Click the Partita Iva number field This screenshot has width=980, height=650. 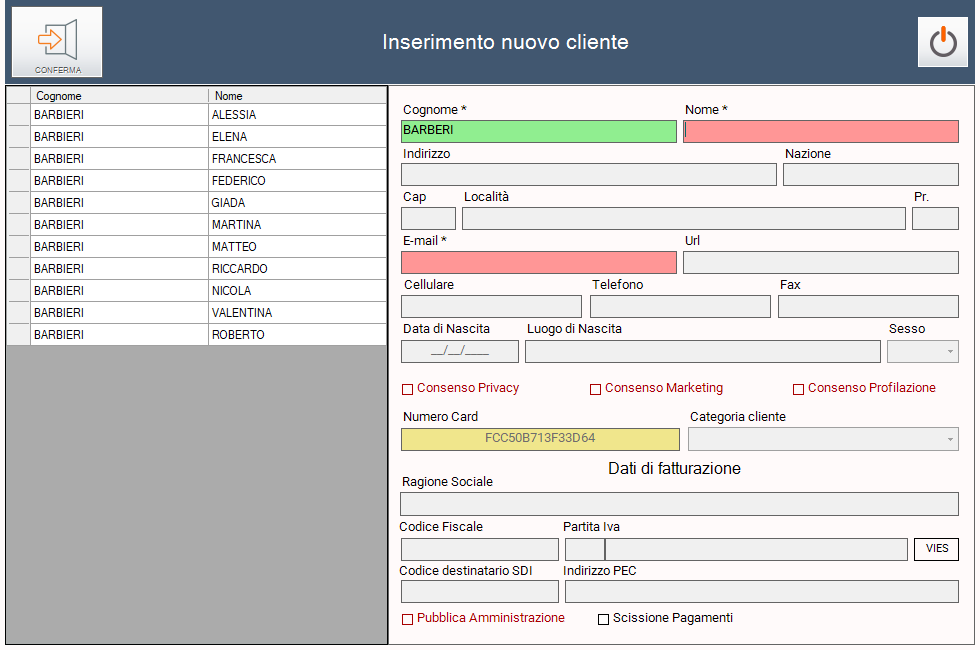tap(756, 549)
